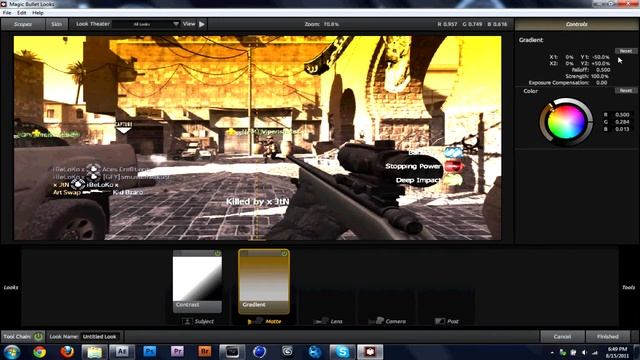Reset the Gradient parameters
This screenshot has height=360, width=640.
(x=626, y=51)
